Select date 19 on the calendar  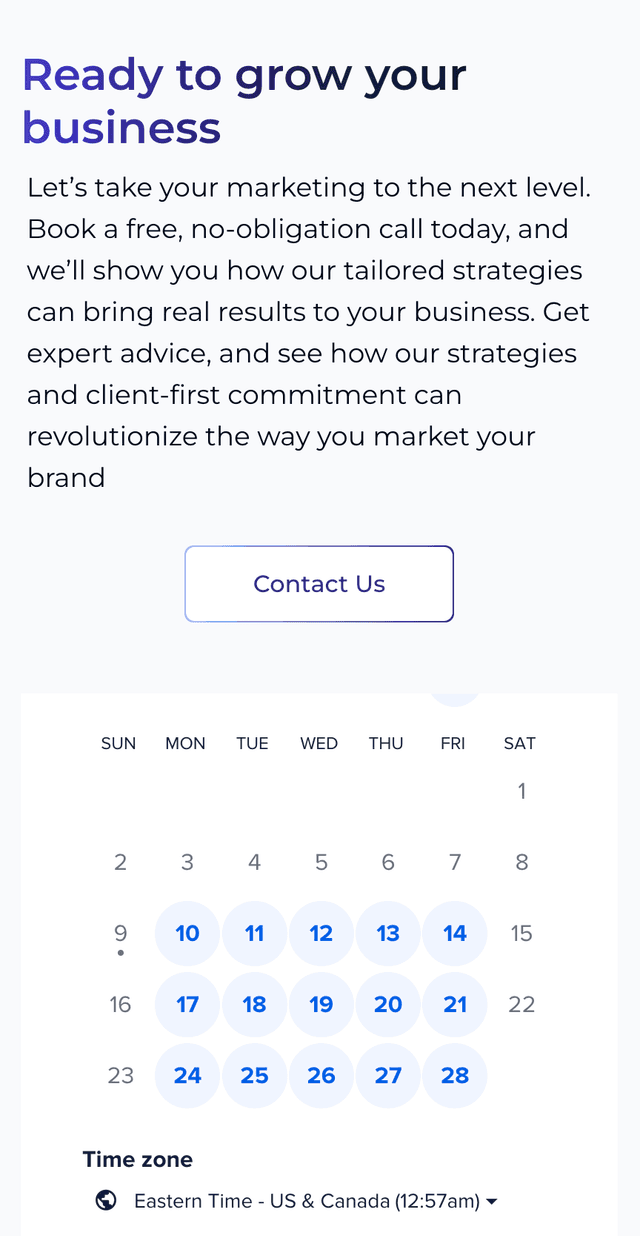pyautogui.click(x=321, y=1004)
